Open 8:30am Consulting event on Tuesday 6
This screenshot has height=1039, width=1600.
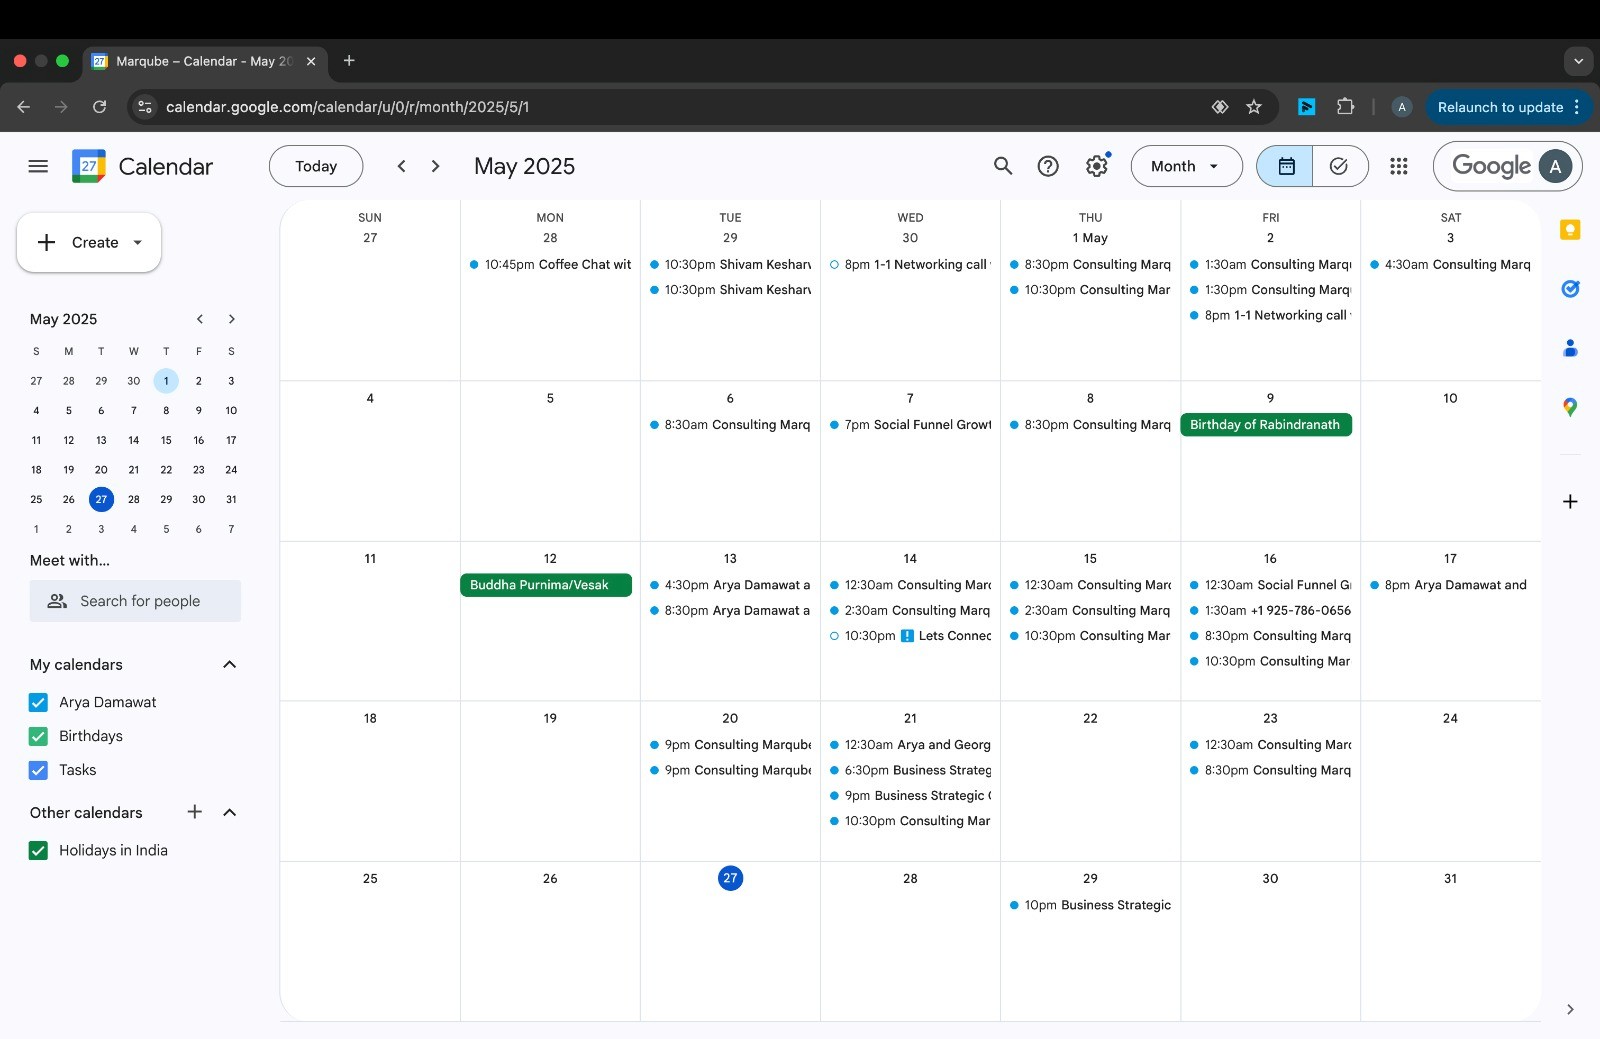(730, 424)
